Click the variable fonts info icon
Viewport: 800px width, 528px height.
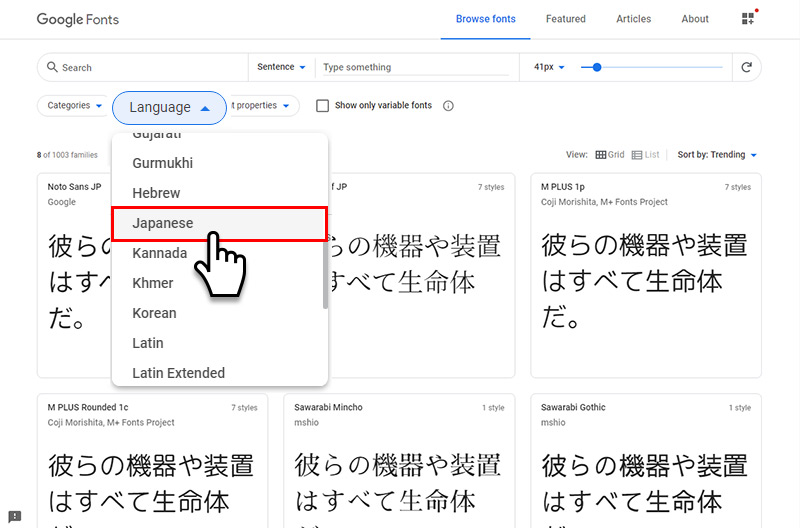point(448,106)
